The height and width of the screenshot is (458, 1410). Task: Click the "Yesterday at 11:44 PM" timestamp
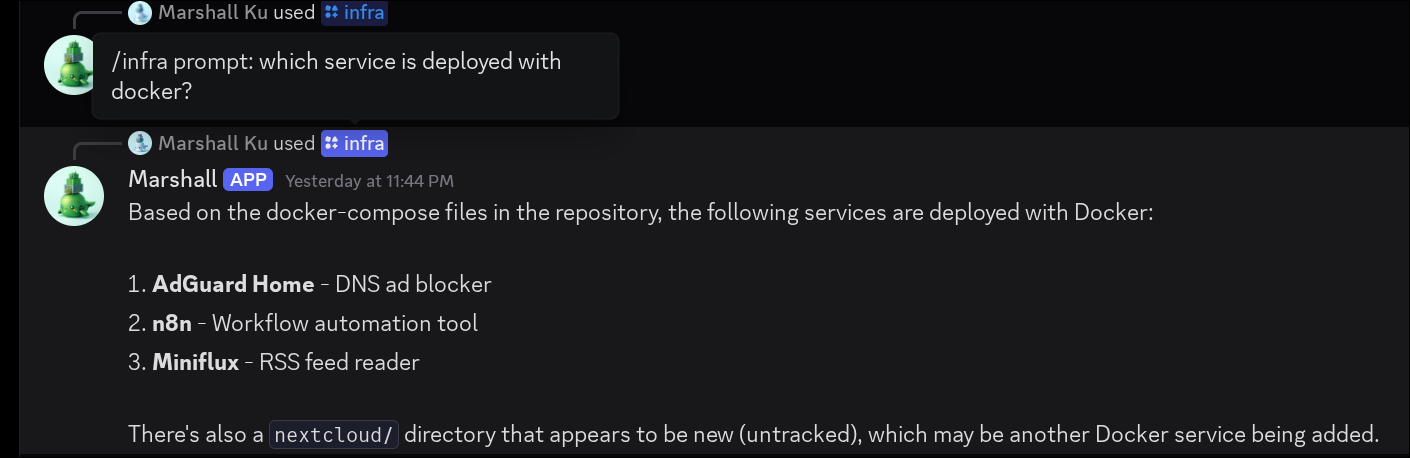369,181
